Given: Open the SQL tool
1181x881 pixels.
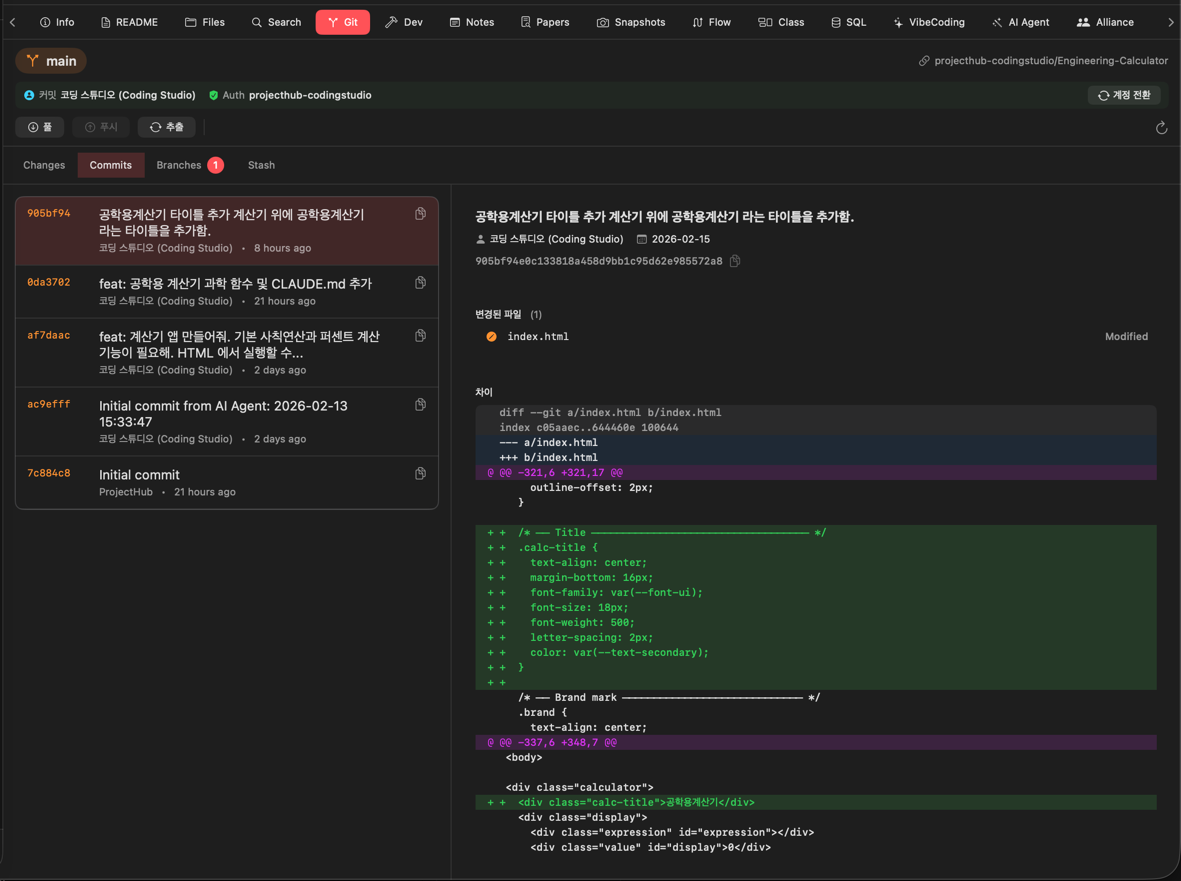Looking at the screenshot, I should point(847,21).
